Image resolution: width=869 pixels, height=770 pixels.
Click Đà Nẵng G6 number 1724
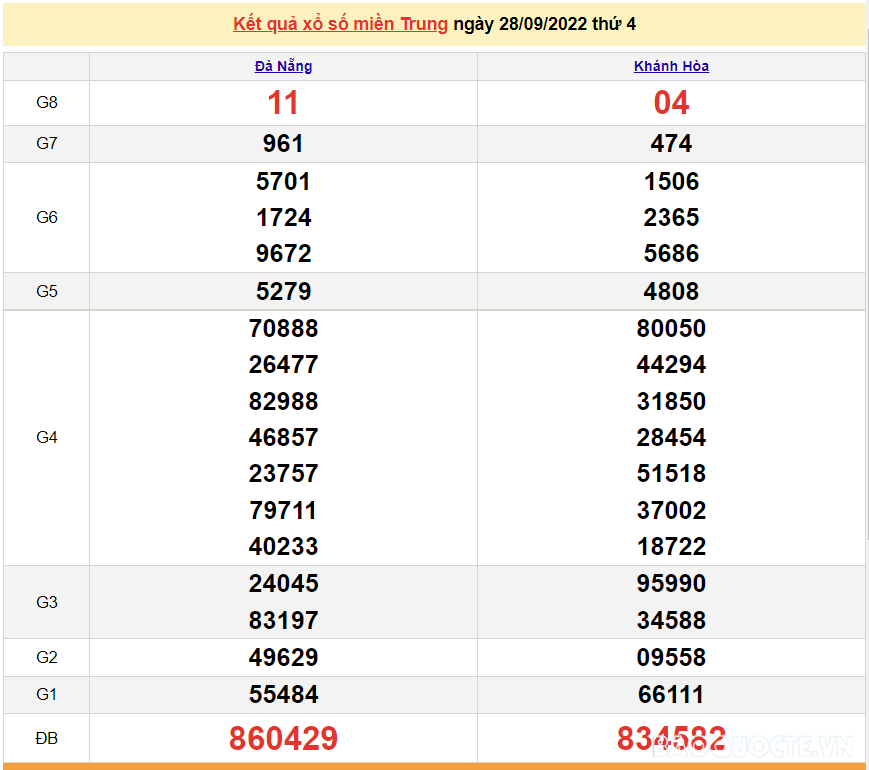(x=283, y=218)
